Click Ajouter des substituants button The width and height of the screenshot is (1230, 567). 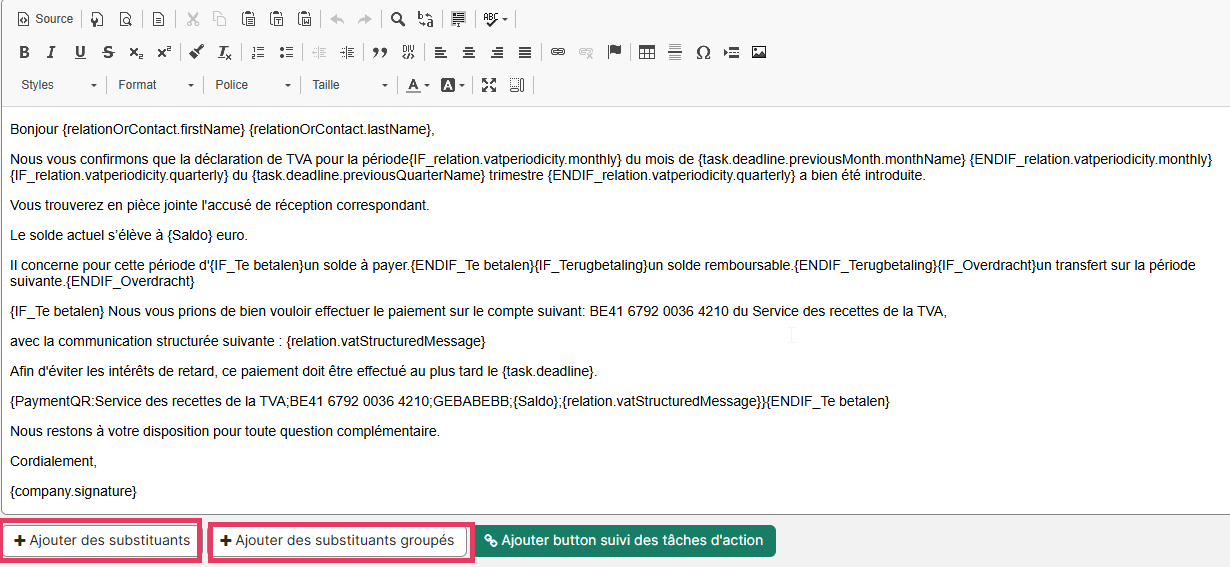(x=101, y=540)
